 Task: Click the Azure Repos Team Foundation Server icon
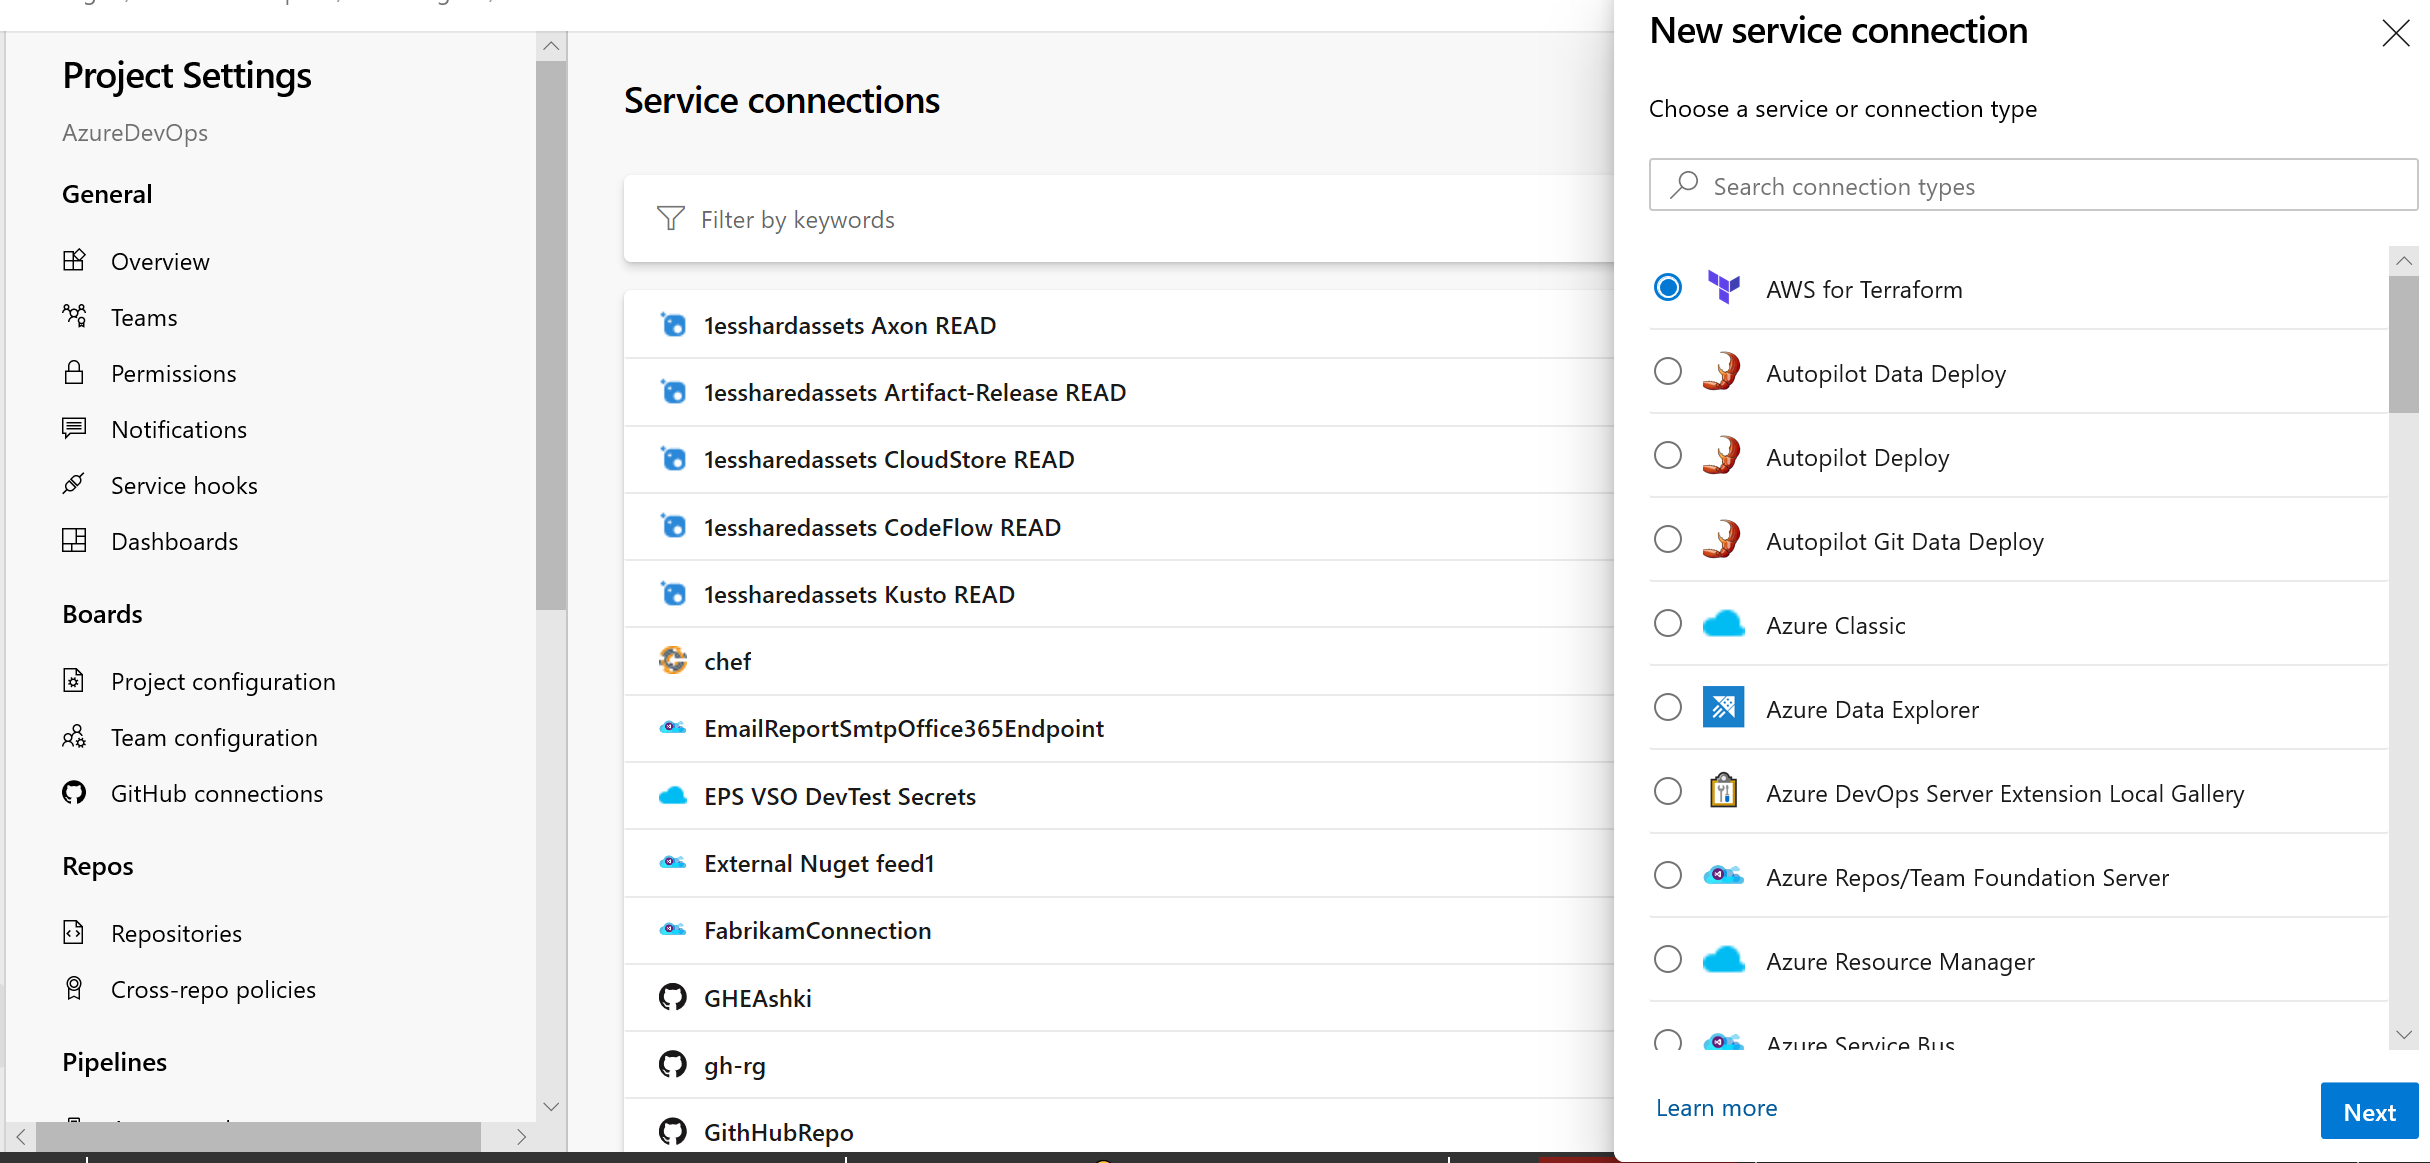(x=1723, y=876)
